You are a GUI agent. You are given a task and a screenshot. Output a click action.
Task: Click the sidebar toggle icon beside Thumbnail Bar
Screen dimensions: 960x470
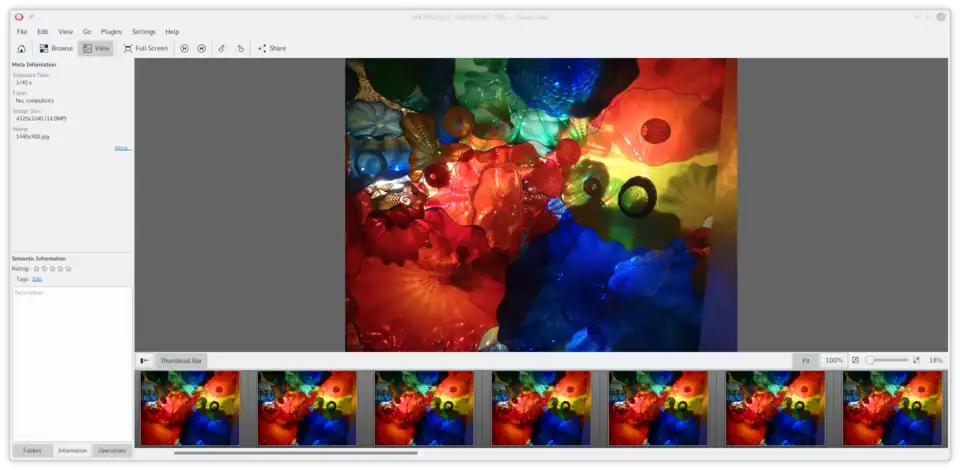point(145,360)
